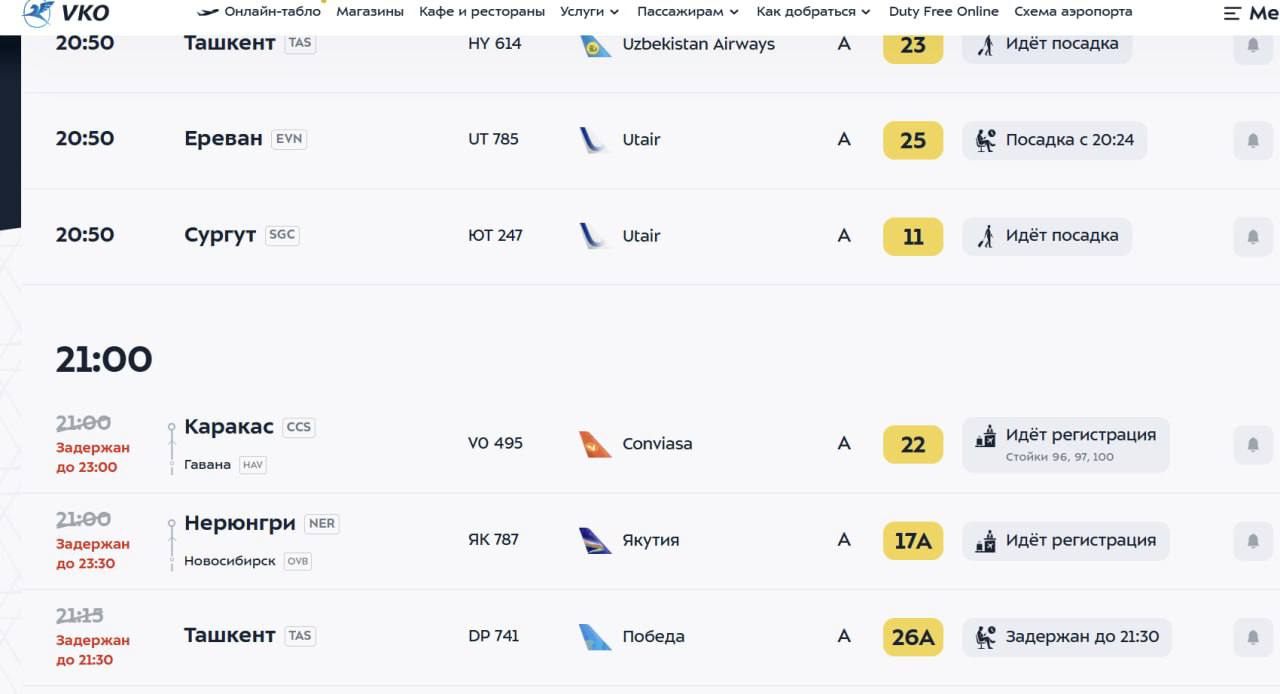
Task: Open the Магазины menu item
Action: coord(370,12)
